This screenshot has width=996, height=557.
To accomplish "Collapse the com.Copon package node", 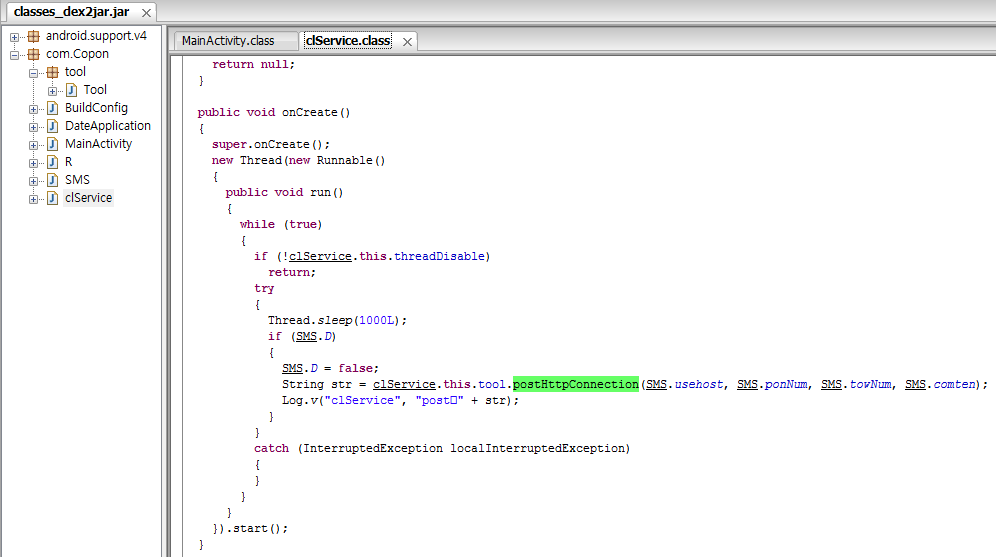I will [x=15, y=54].
